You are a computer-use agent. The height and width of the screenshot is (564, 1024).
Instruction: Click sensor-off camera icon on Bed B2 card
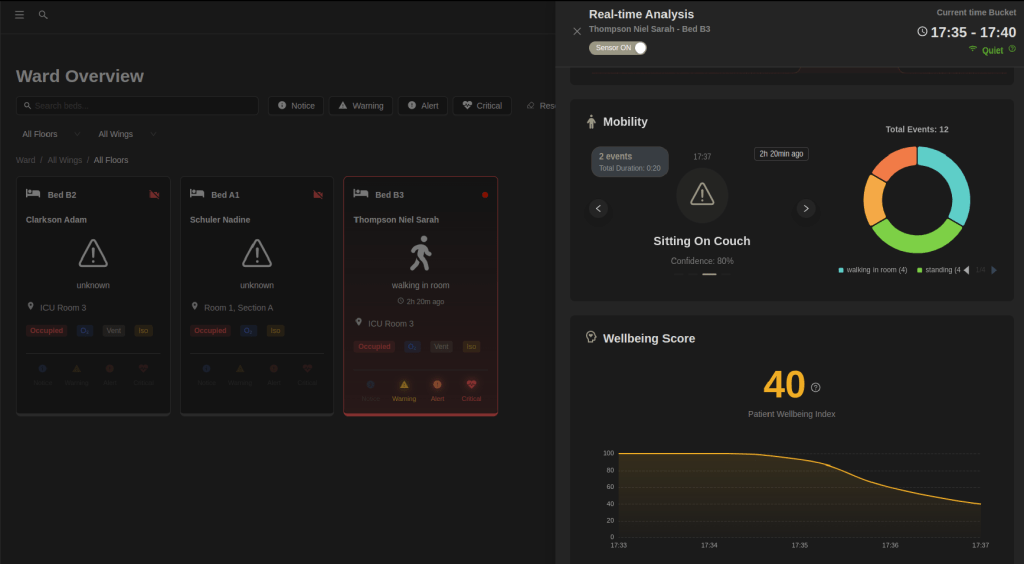coord(154,195)
